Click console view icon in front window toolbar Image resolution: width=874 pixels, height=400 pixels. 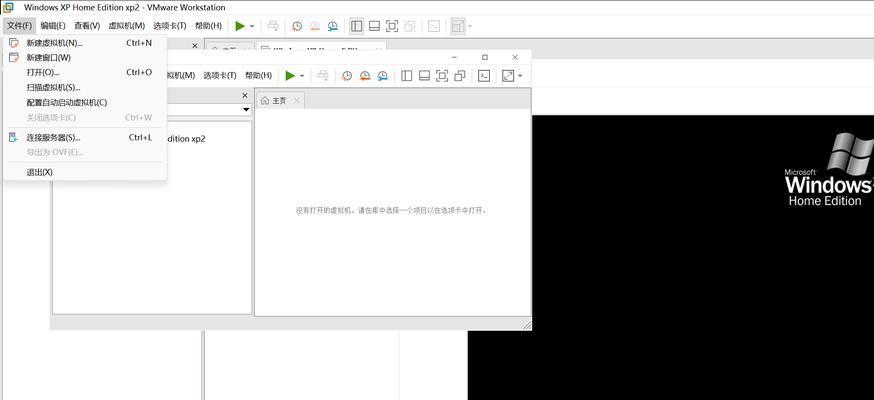(x=484, y=75)
